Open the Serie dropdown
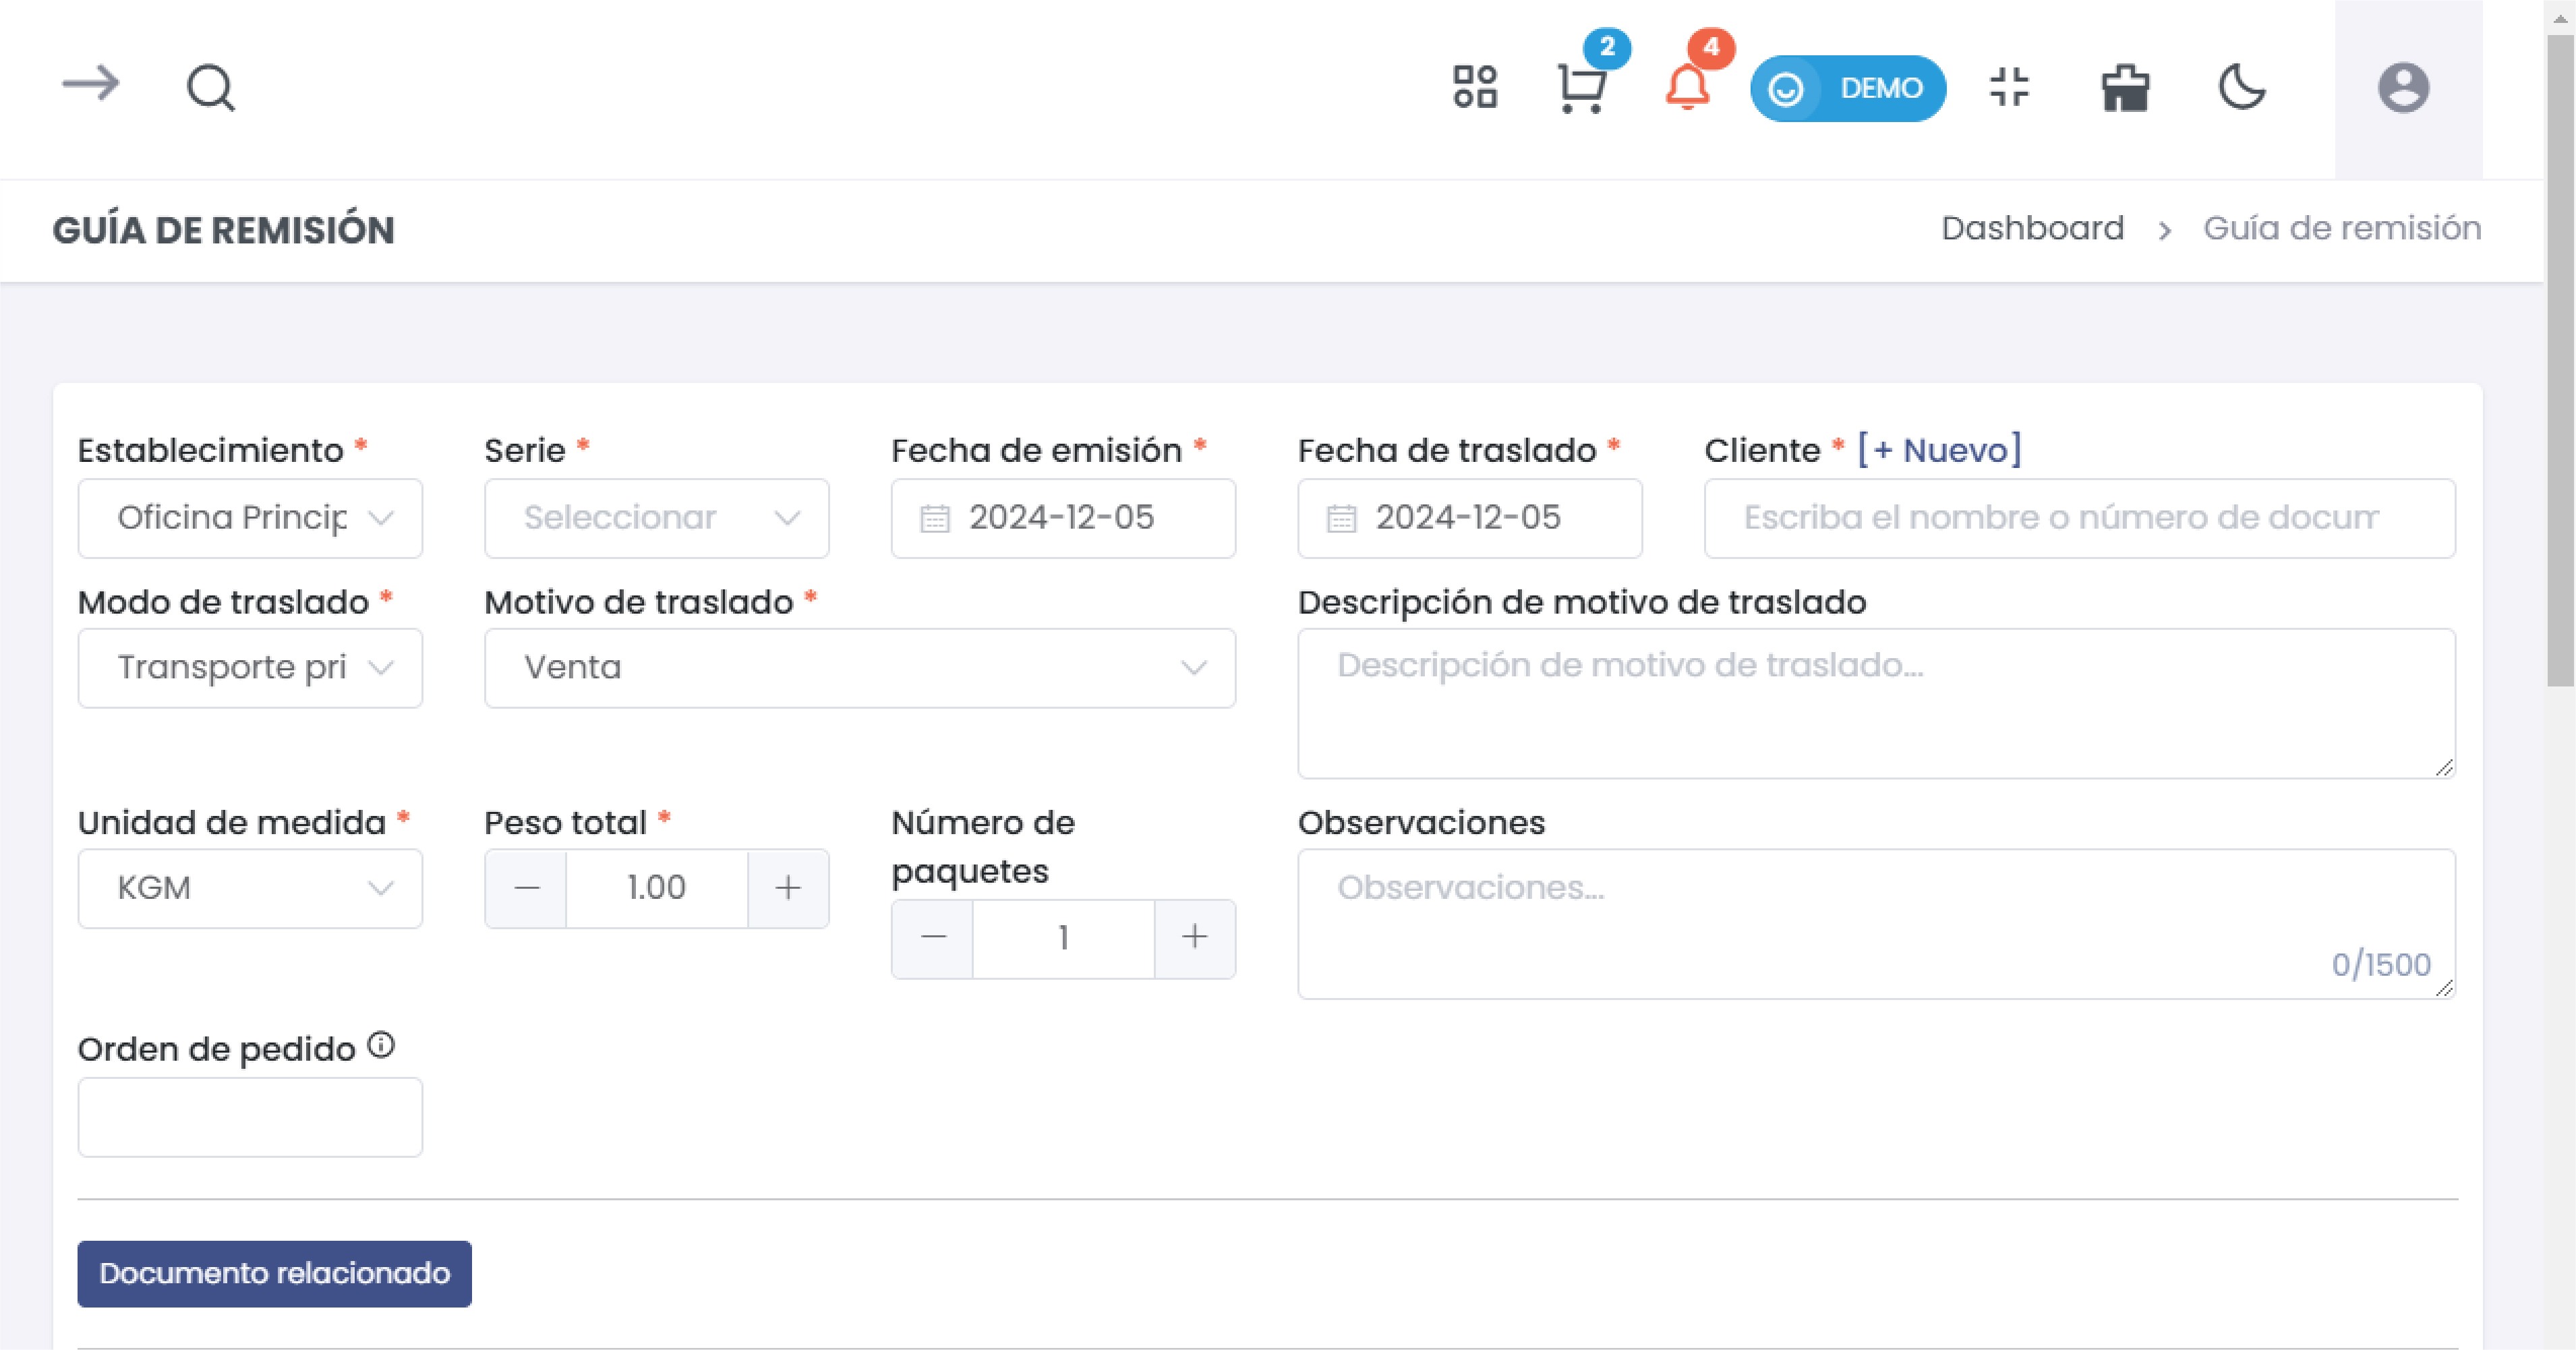 tap(656, 518)
